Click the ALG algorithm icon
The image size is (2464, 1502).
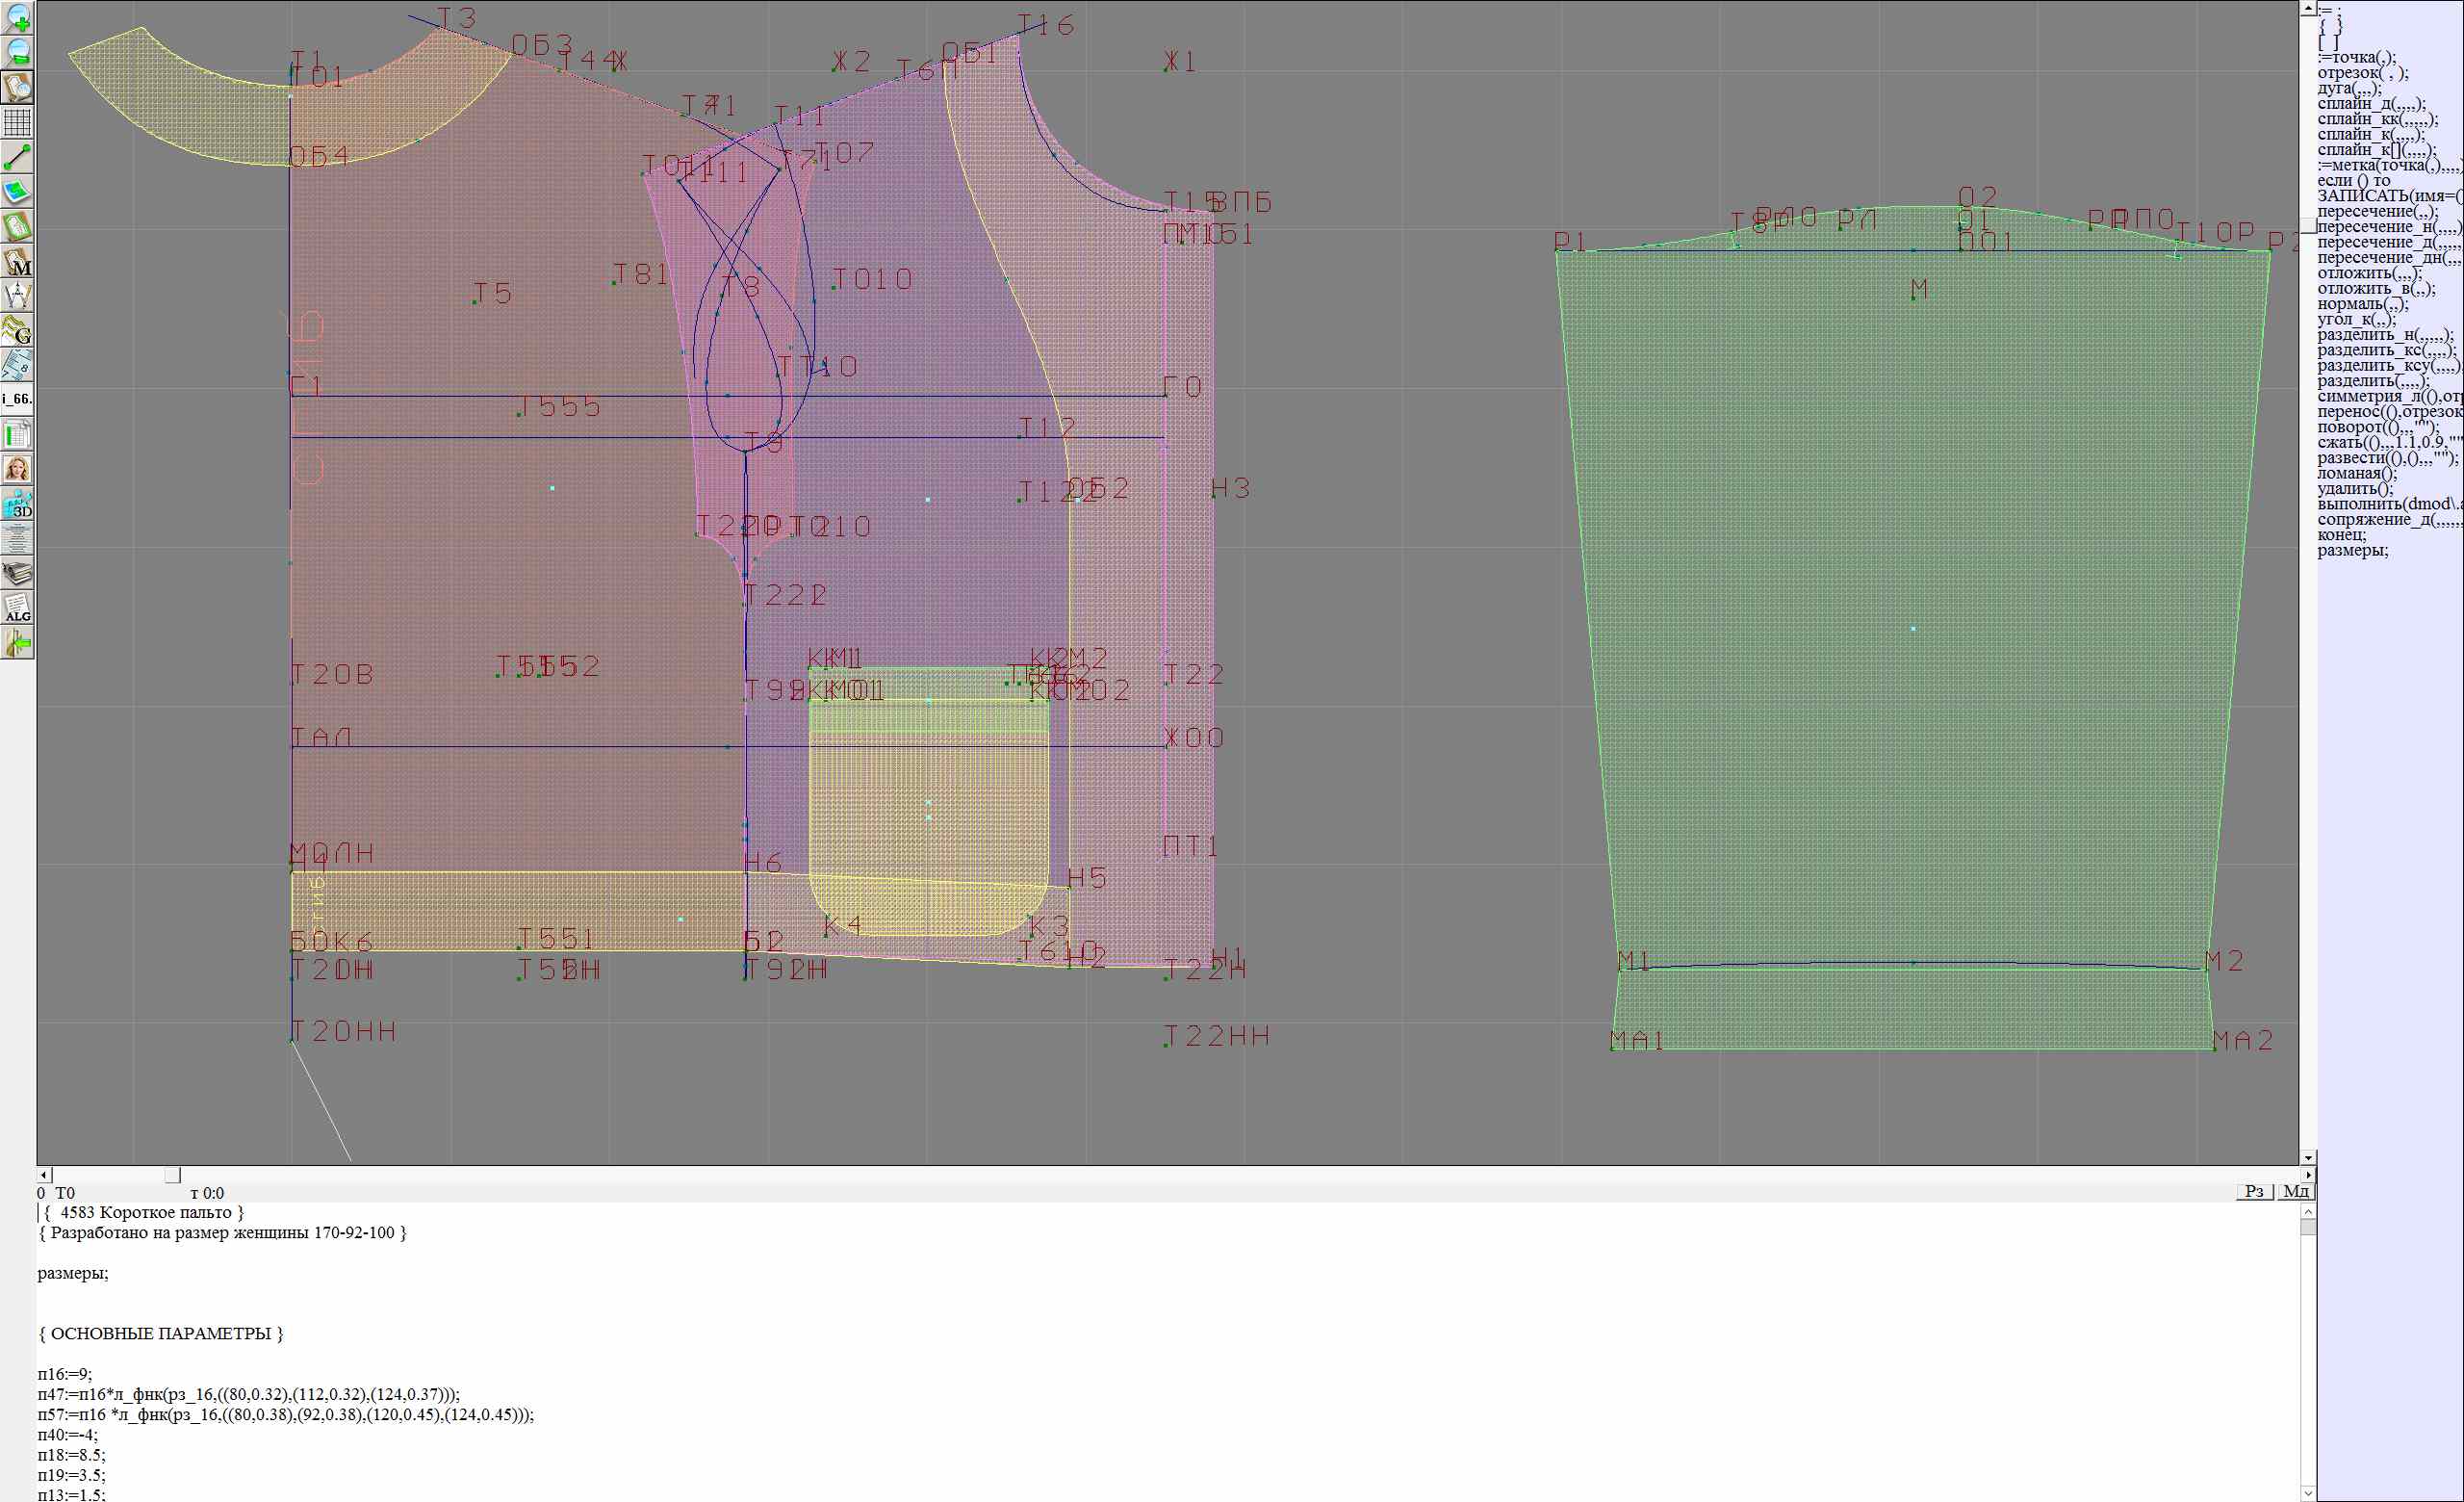18,608
